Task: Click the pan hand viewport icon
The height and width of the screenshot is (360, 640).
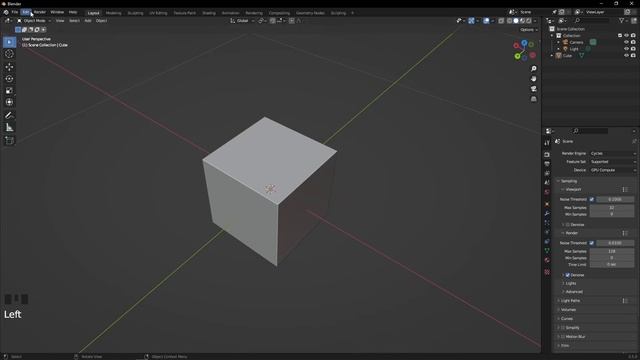Action: click(533, 79)
